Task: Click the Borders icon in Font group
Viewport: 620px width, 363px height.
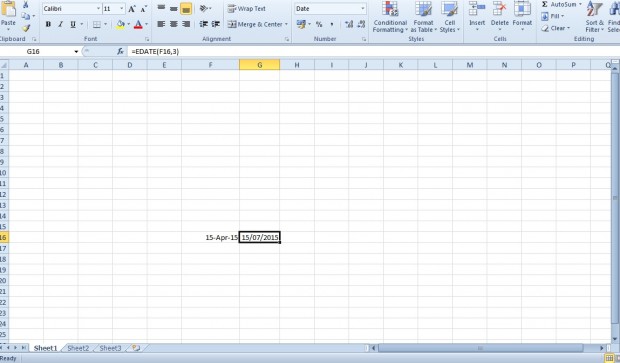Action: (96, 25)
